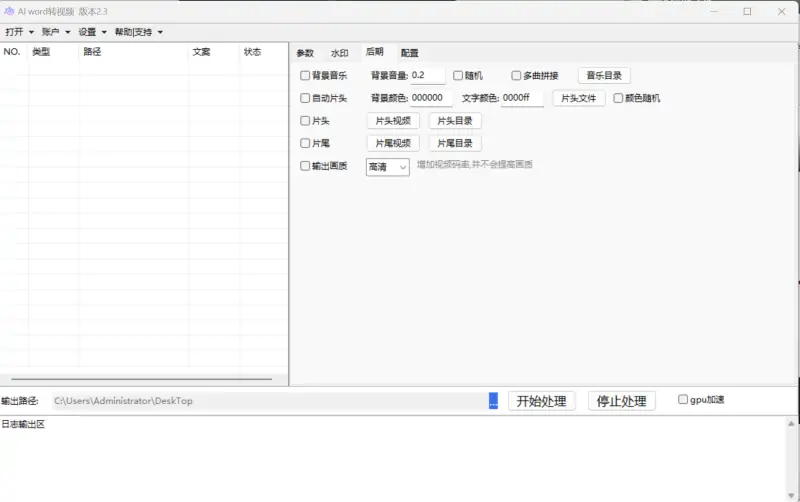Image resolution: width=800 pixels, height=502 pixels.
Task: Click the 文字颜色 value field
Action: [x=522, y=98]
